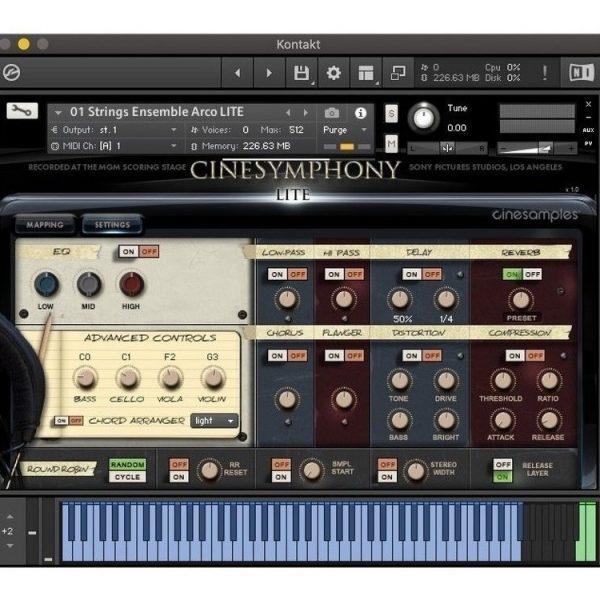
Task: Enable the Compression effect
Action: (515, 356)
